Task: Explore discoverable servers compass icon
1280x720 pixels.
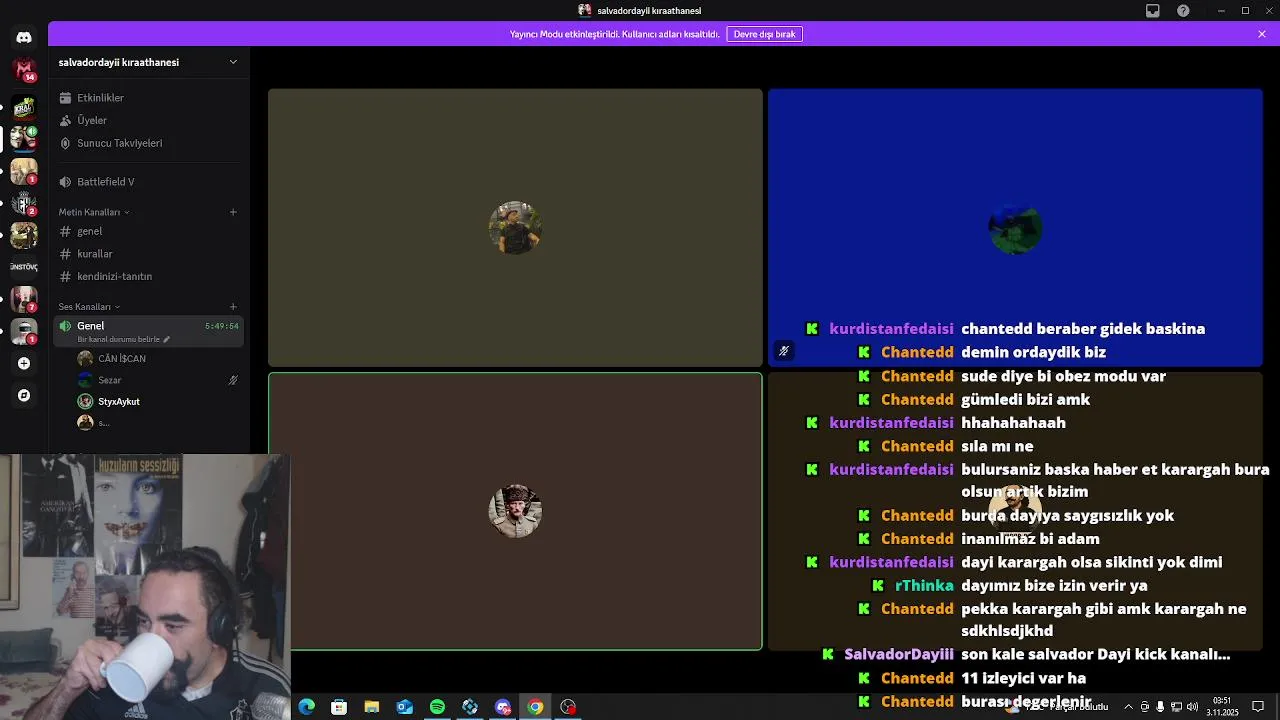Action: click(24, 395)
